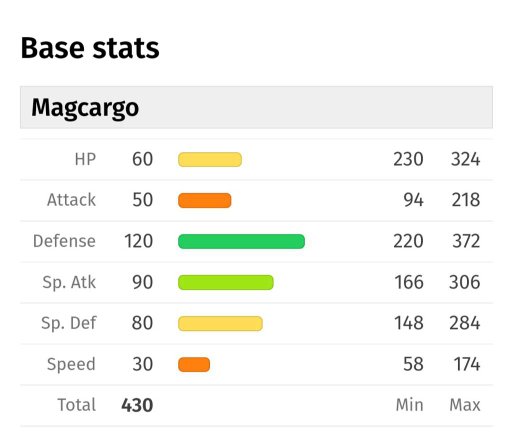This screenshot has width=512, height=439.
Task: Click the orange Attack stat bar
Action: [x=205, y=200]
